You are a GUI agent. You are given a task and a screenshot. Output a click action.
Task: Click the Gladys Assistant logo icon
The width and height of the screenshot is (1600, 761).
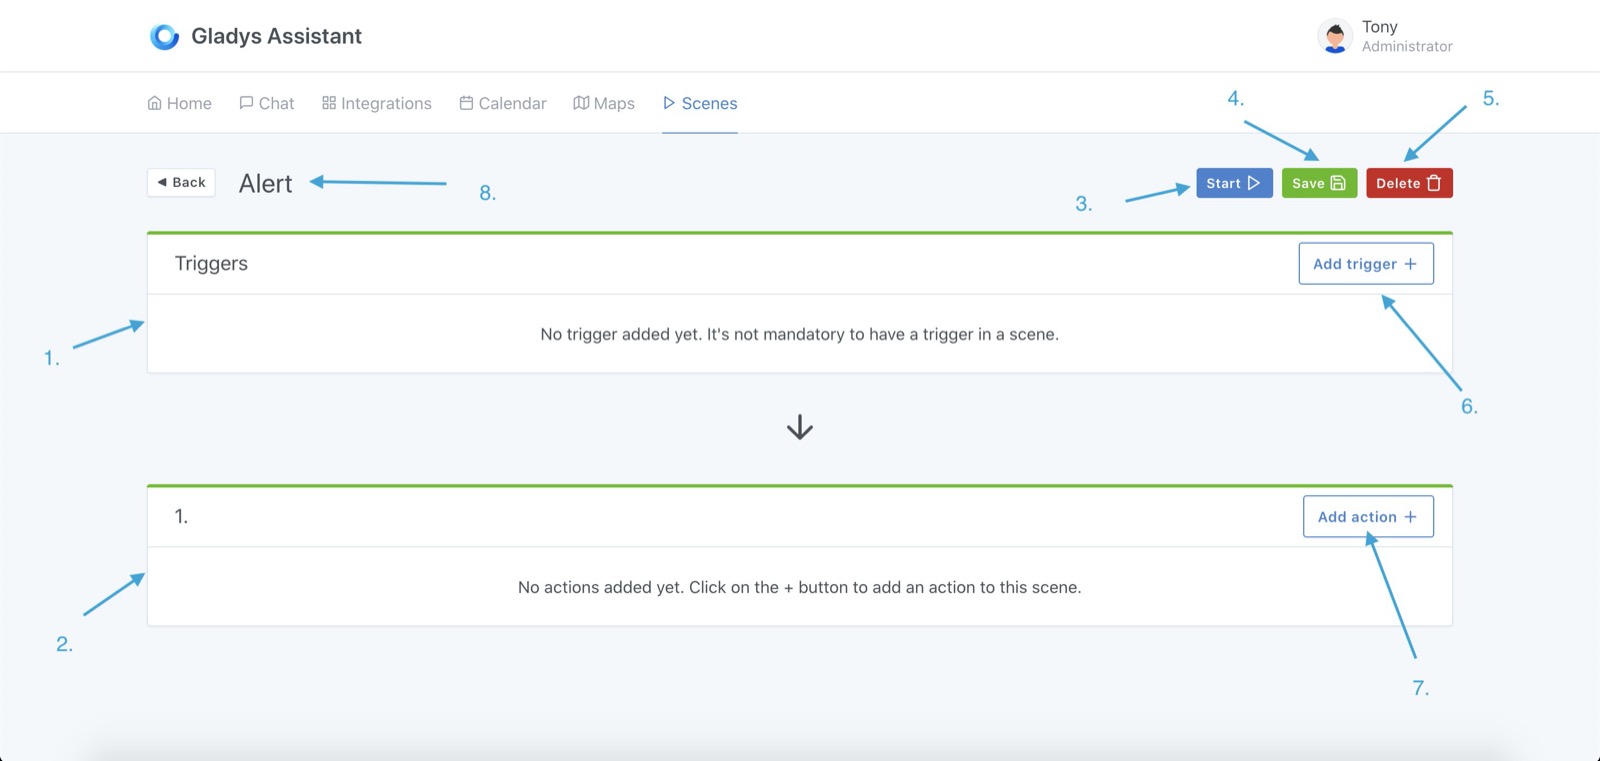pos(164,37)
